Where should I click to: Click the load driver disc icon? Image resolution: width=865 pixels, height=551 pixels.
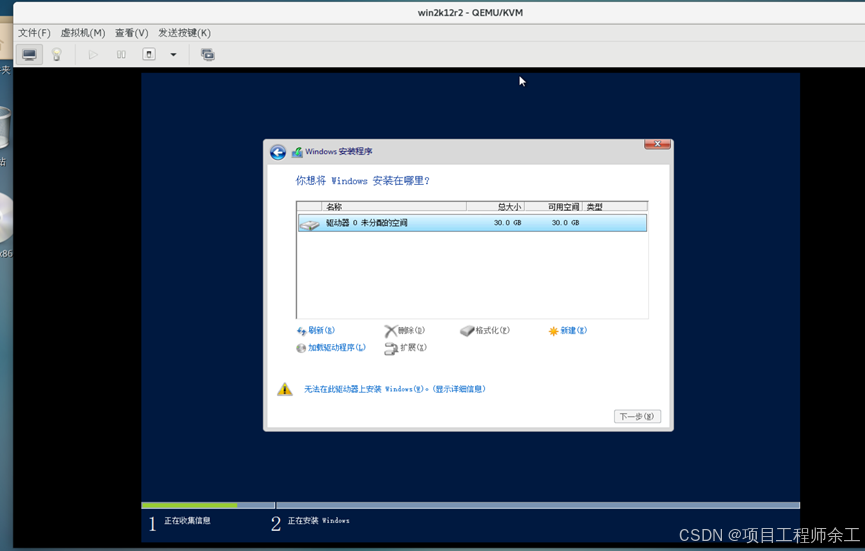(301, 348)
